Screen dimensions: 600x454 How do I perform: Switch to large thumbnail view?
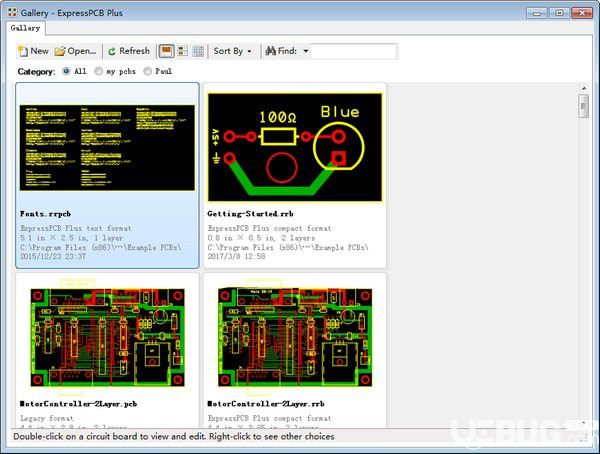tap(166, 51)
